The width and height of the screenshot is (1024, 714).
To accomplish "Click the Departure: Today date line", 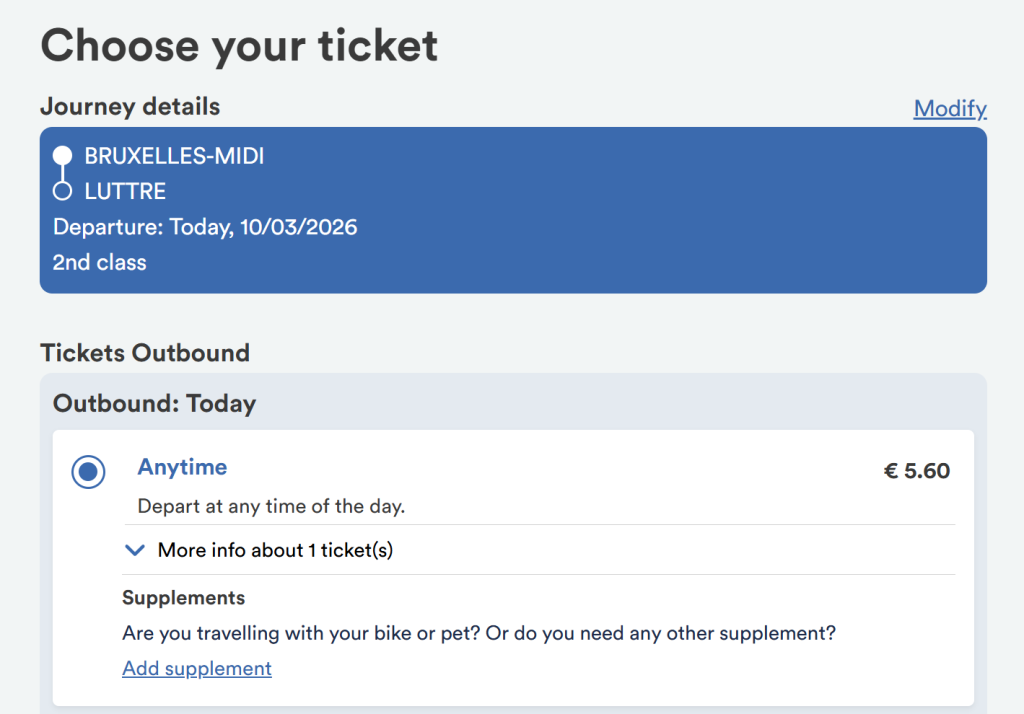I will click(205, 227).
